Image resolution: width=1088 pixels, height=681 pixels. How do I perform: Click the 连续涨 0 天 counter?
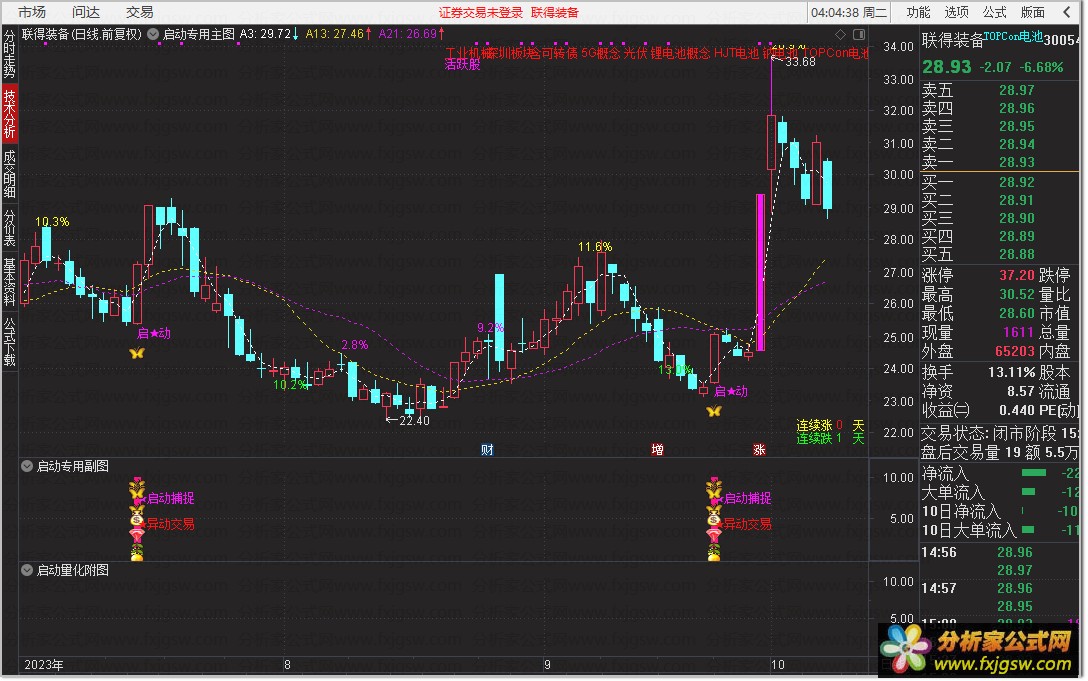pyautogui.click(x=830, y=425)
